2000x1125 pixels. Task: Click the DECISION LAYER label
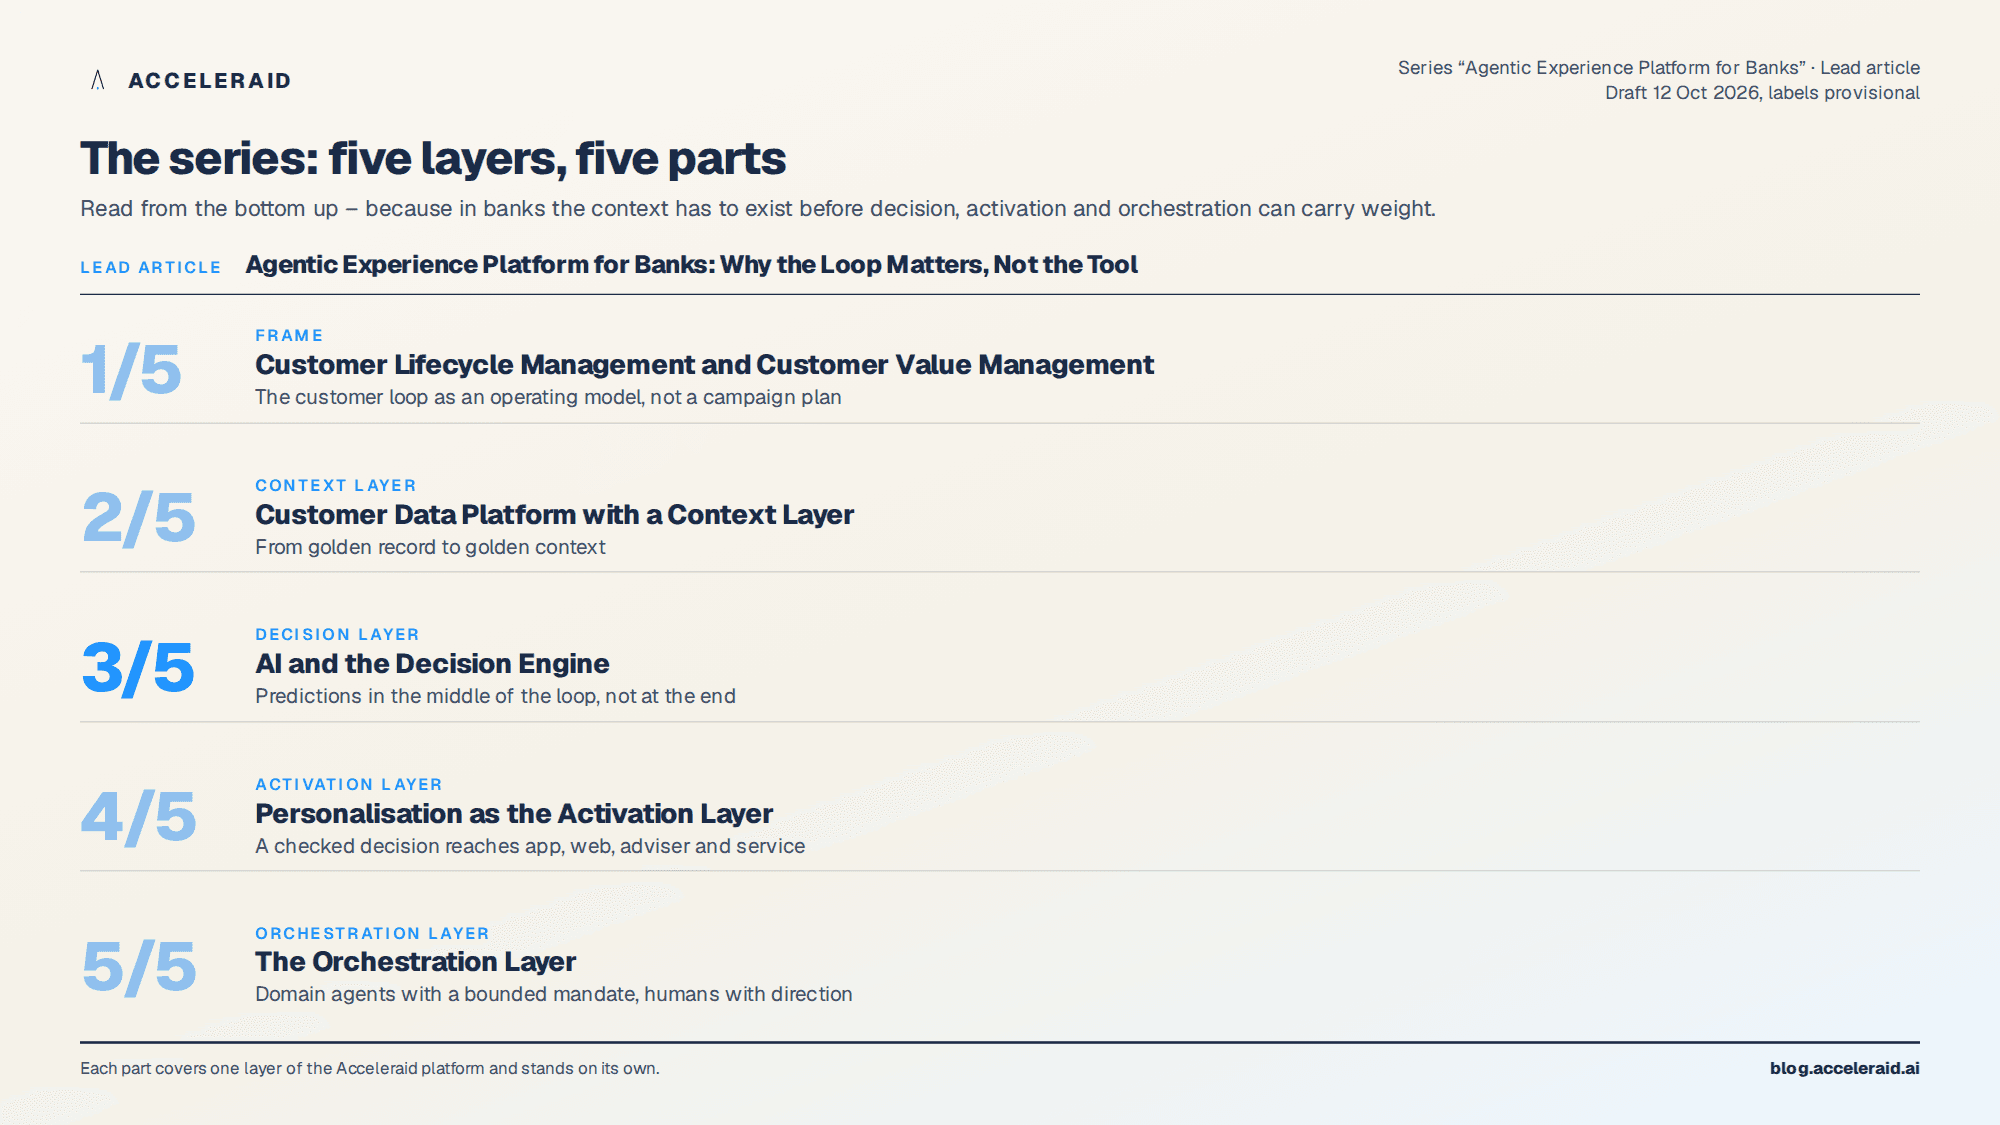(x=337, y=634)
